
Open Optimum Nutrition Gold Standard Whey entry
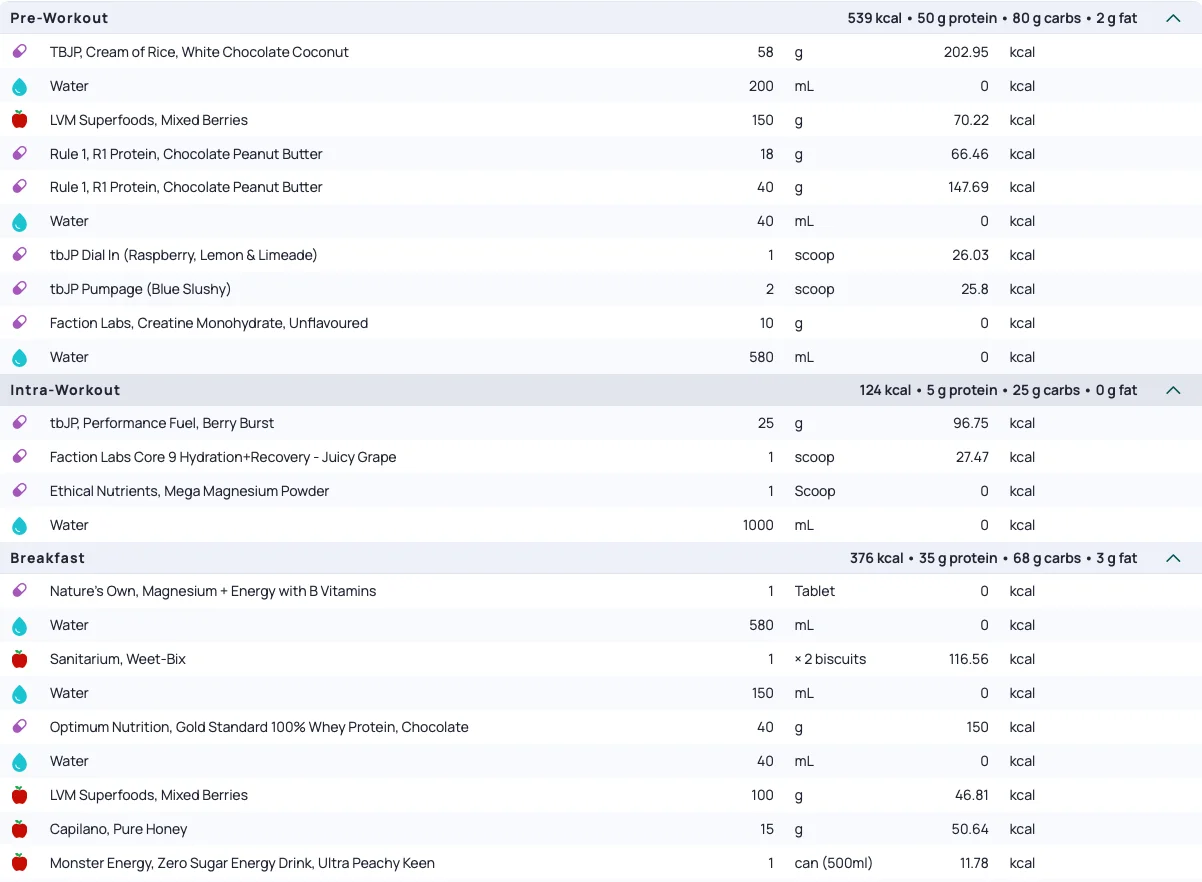259,727
